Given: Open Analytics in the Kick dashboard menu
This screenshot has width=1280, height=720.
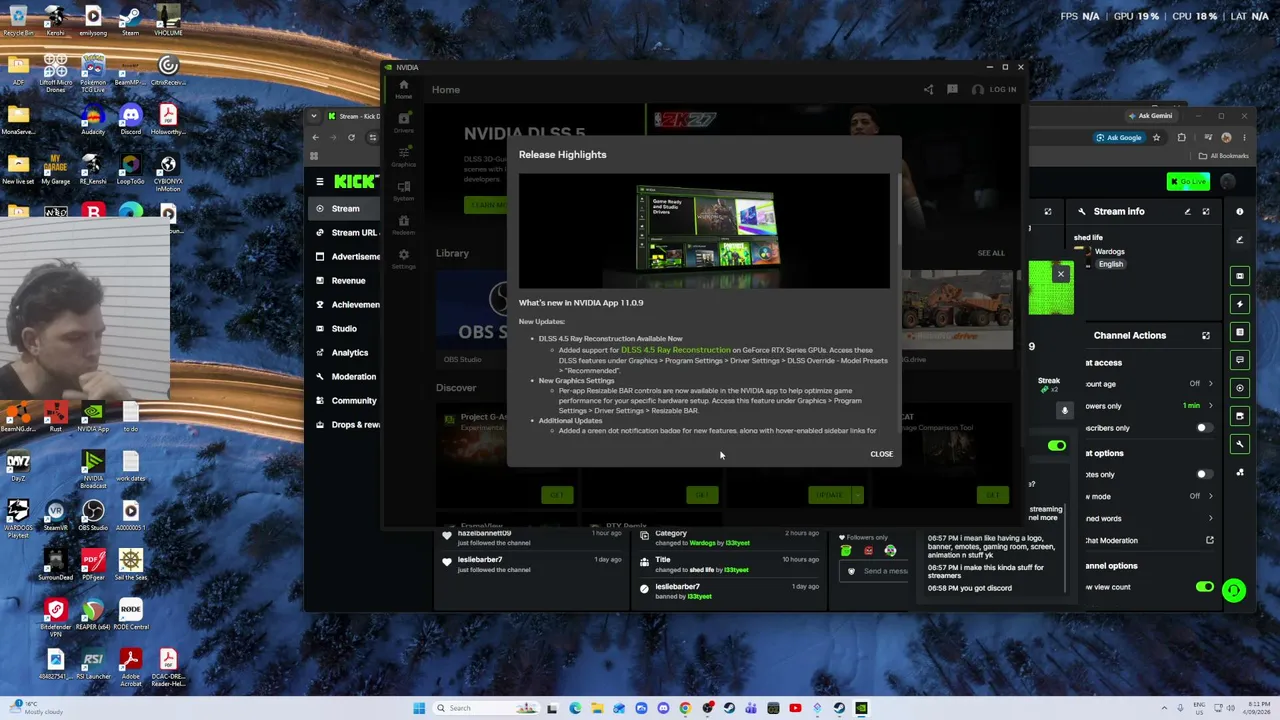Looking at the screenshot, I should [350, 352].
